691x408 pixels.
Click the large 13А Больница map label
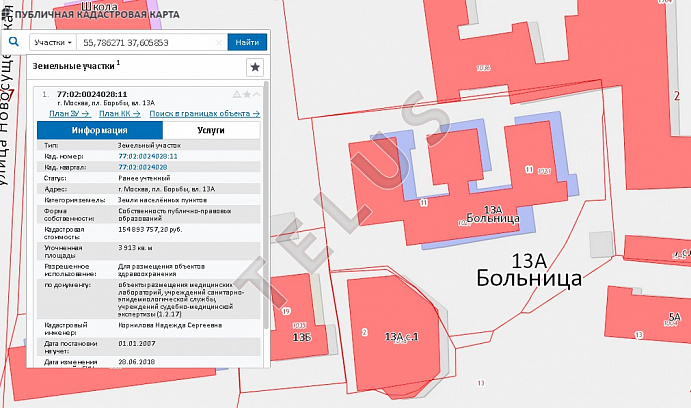pyautogui.click(x=529, y=270)
